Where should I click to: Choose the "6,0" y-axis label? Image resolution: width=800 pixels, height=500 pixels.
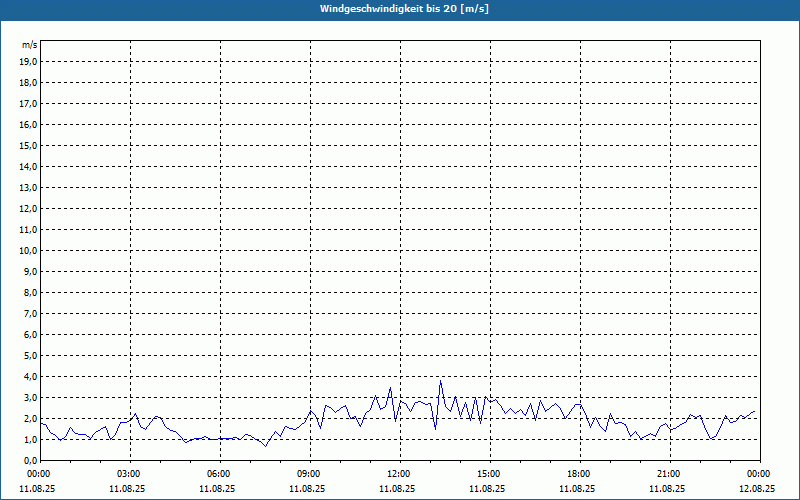pyautogui.click(x=31, y=335)
